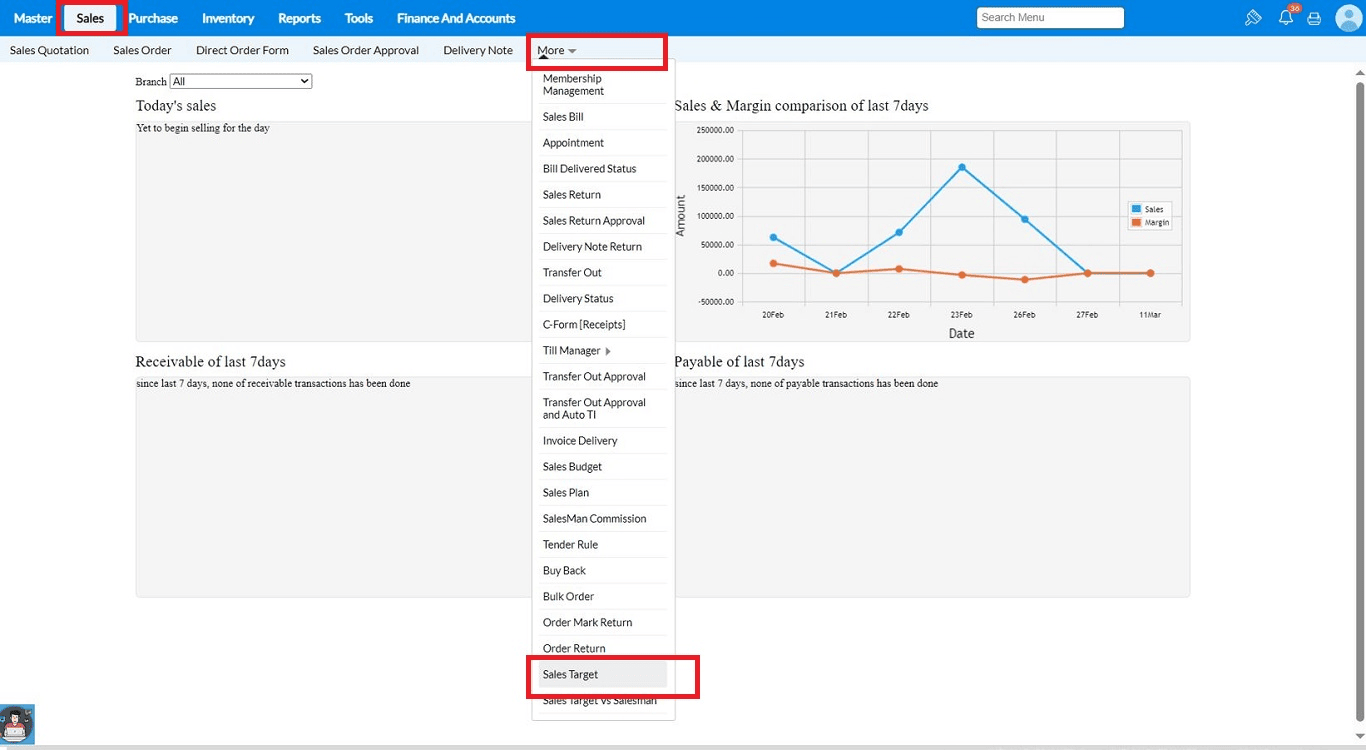Click the printer icon in header
1366x750 pixels.
(x=1314, y=18)
